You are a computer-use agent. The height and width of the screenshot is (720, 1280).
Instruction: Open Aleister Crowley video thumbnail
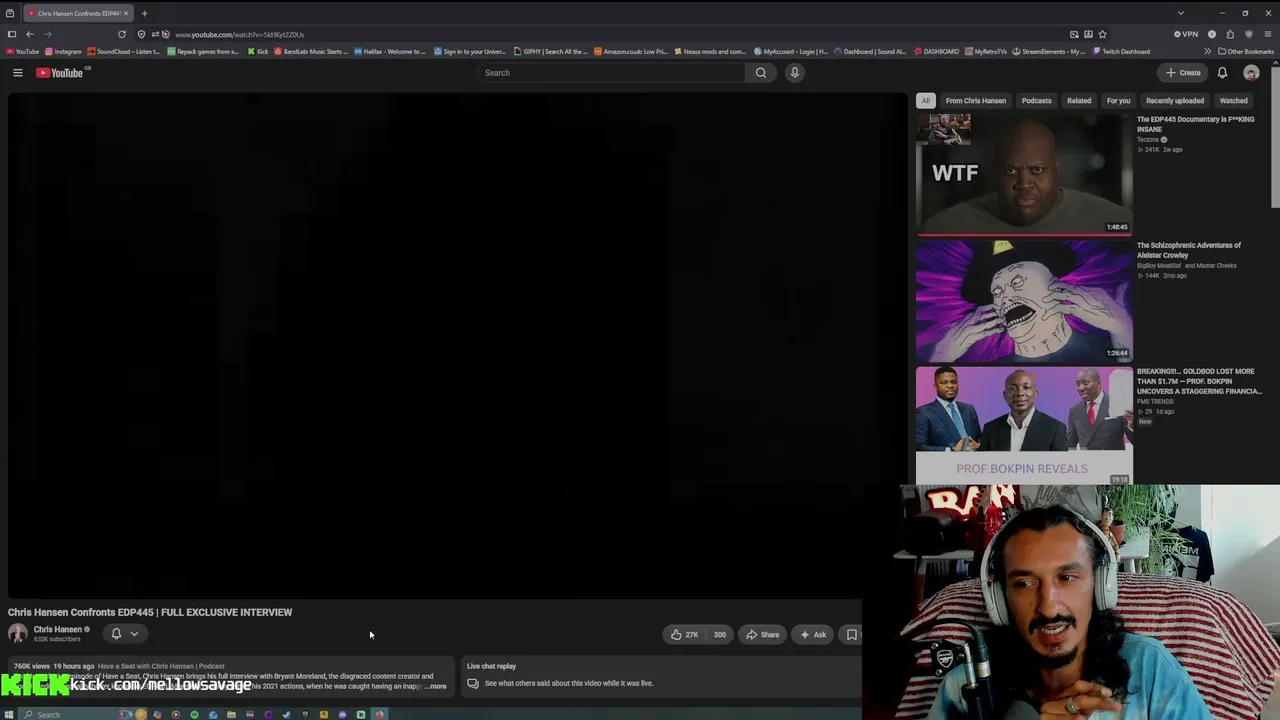click(1024, 300)
